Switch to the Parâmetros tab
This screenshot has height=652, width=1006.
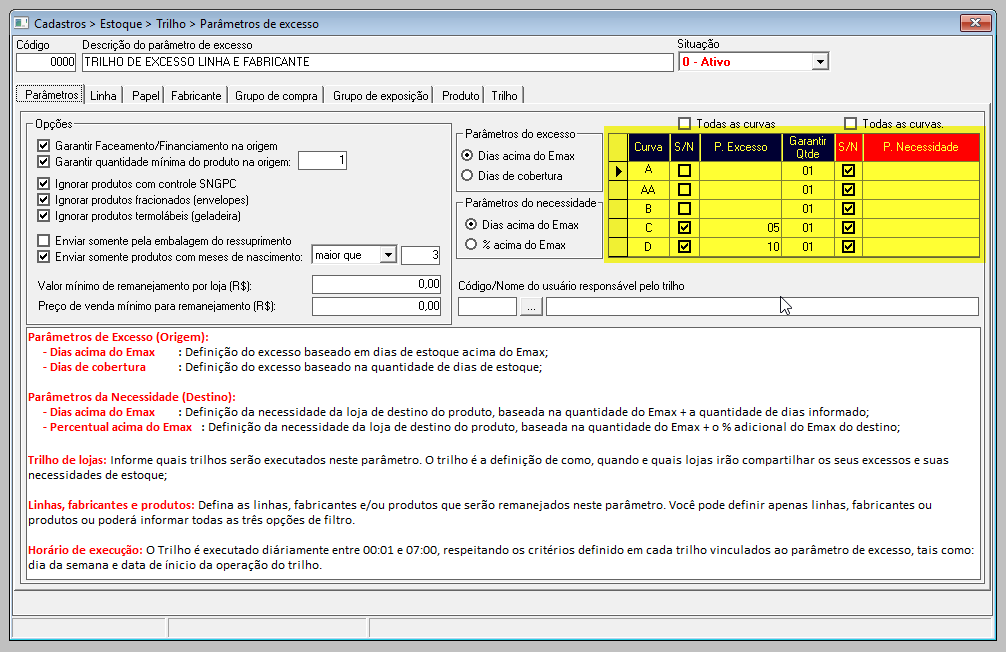(50, 95)
